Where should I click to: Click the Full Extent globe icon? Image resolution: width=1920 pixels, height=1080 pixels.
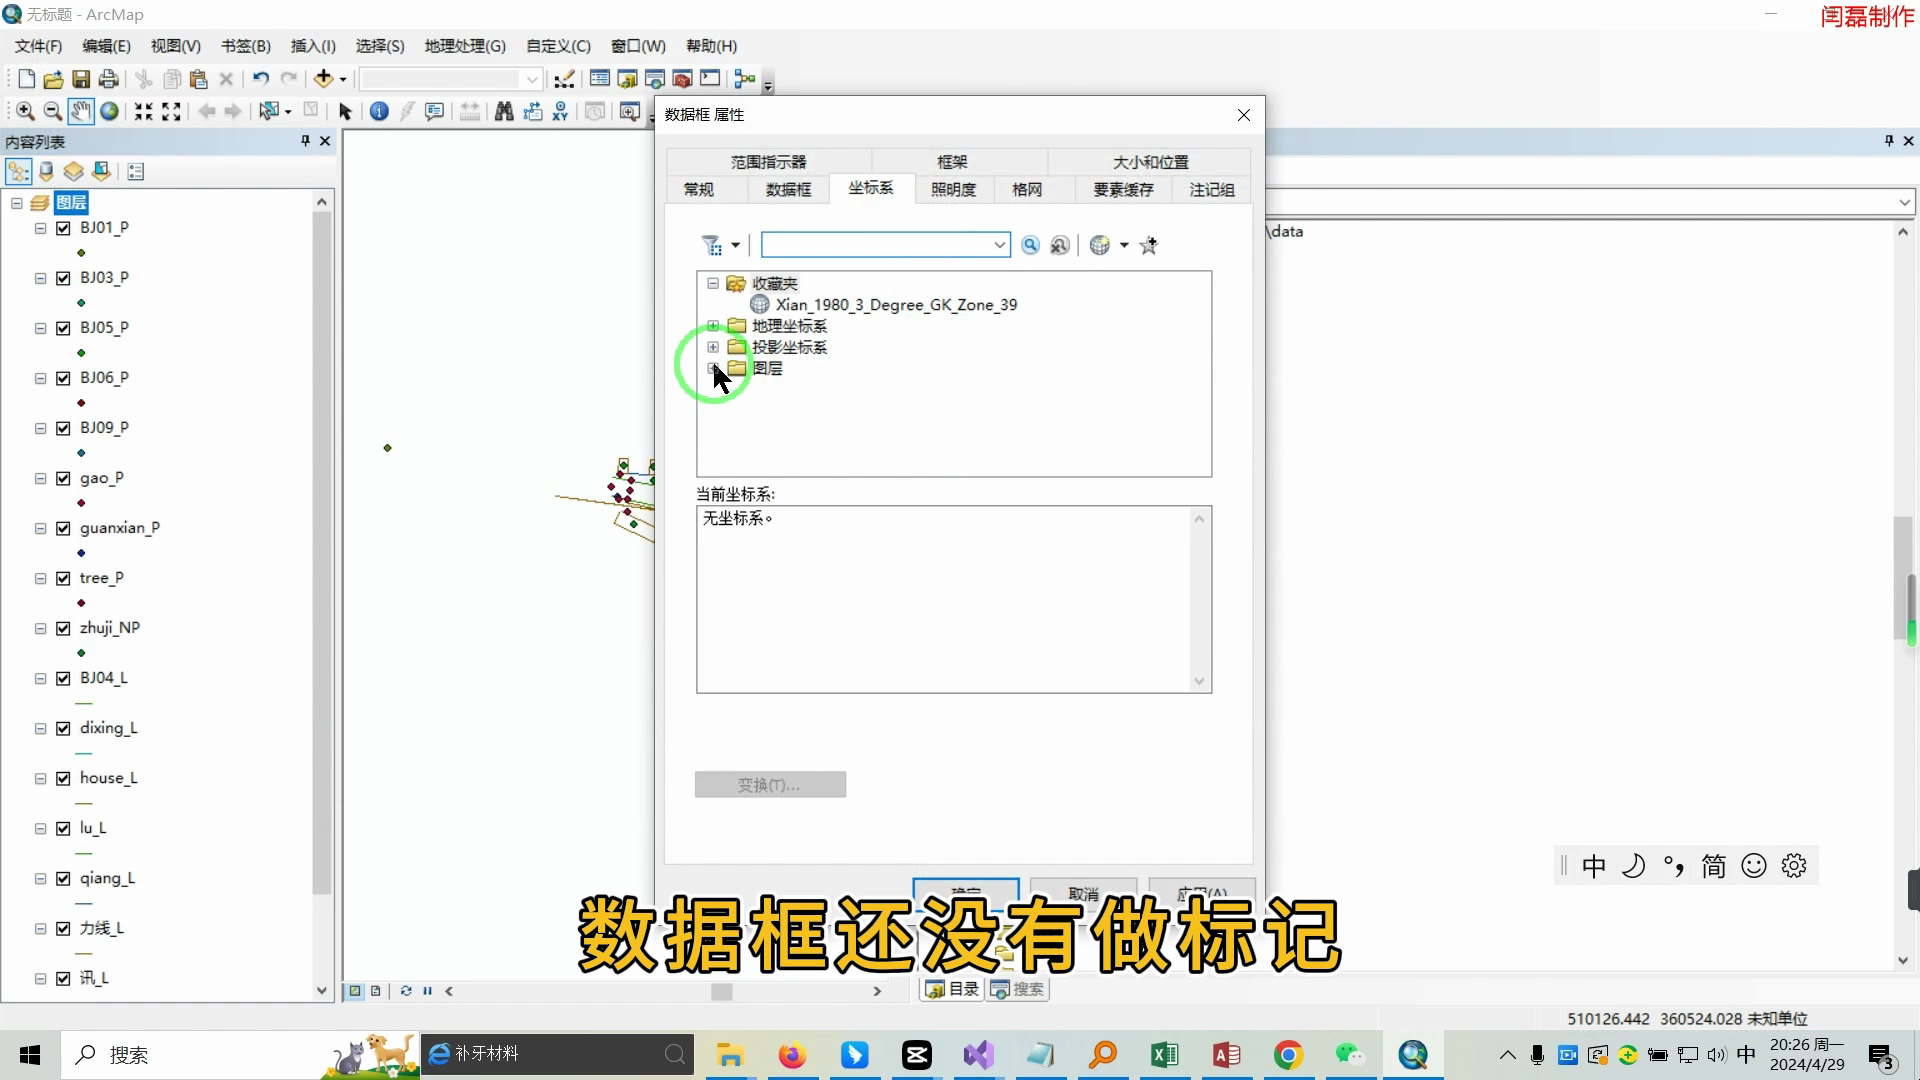(x=109, y=111)
